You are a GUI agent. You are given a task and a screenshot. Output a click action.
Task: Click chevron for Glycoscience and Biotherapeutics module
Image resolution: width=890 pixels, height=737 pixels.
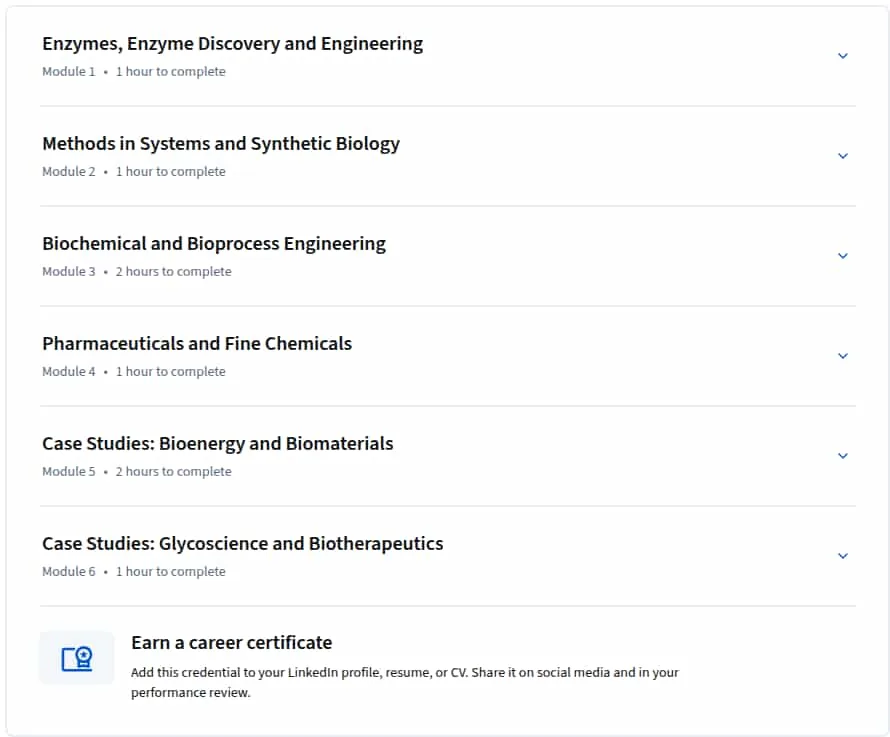point(842,555)
